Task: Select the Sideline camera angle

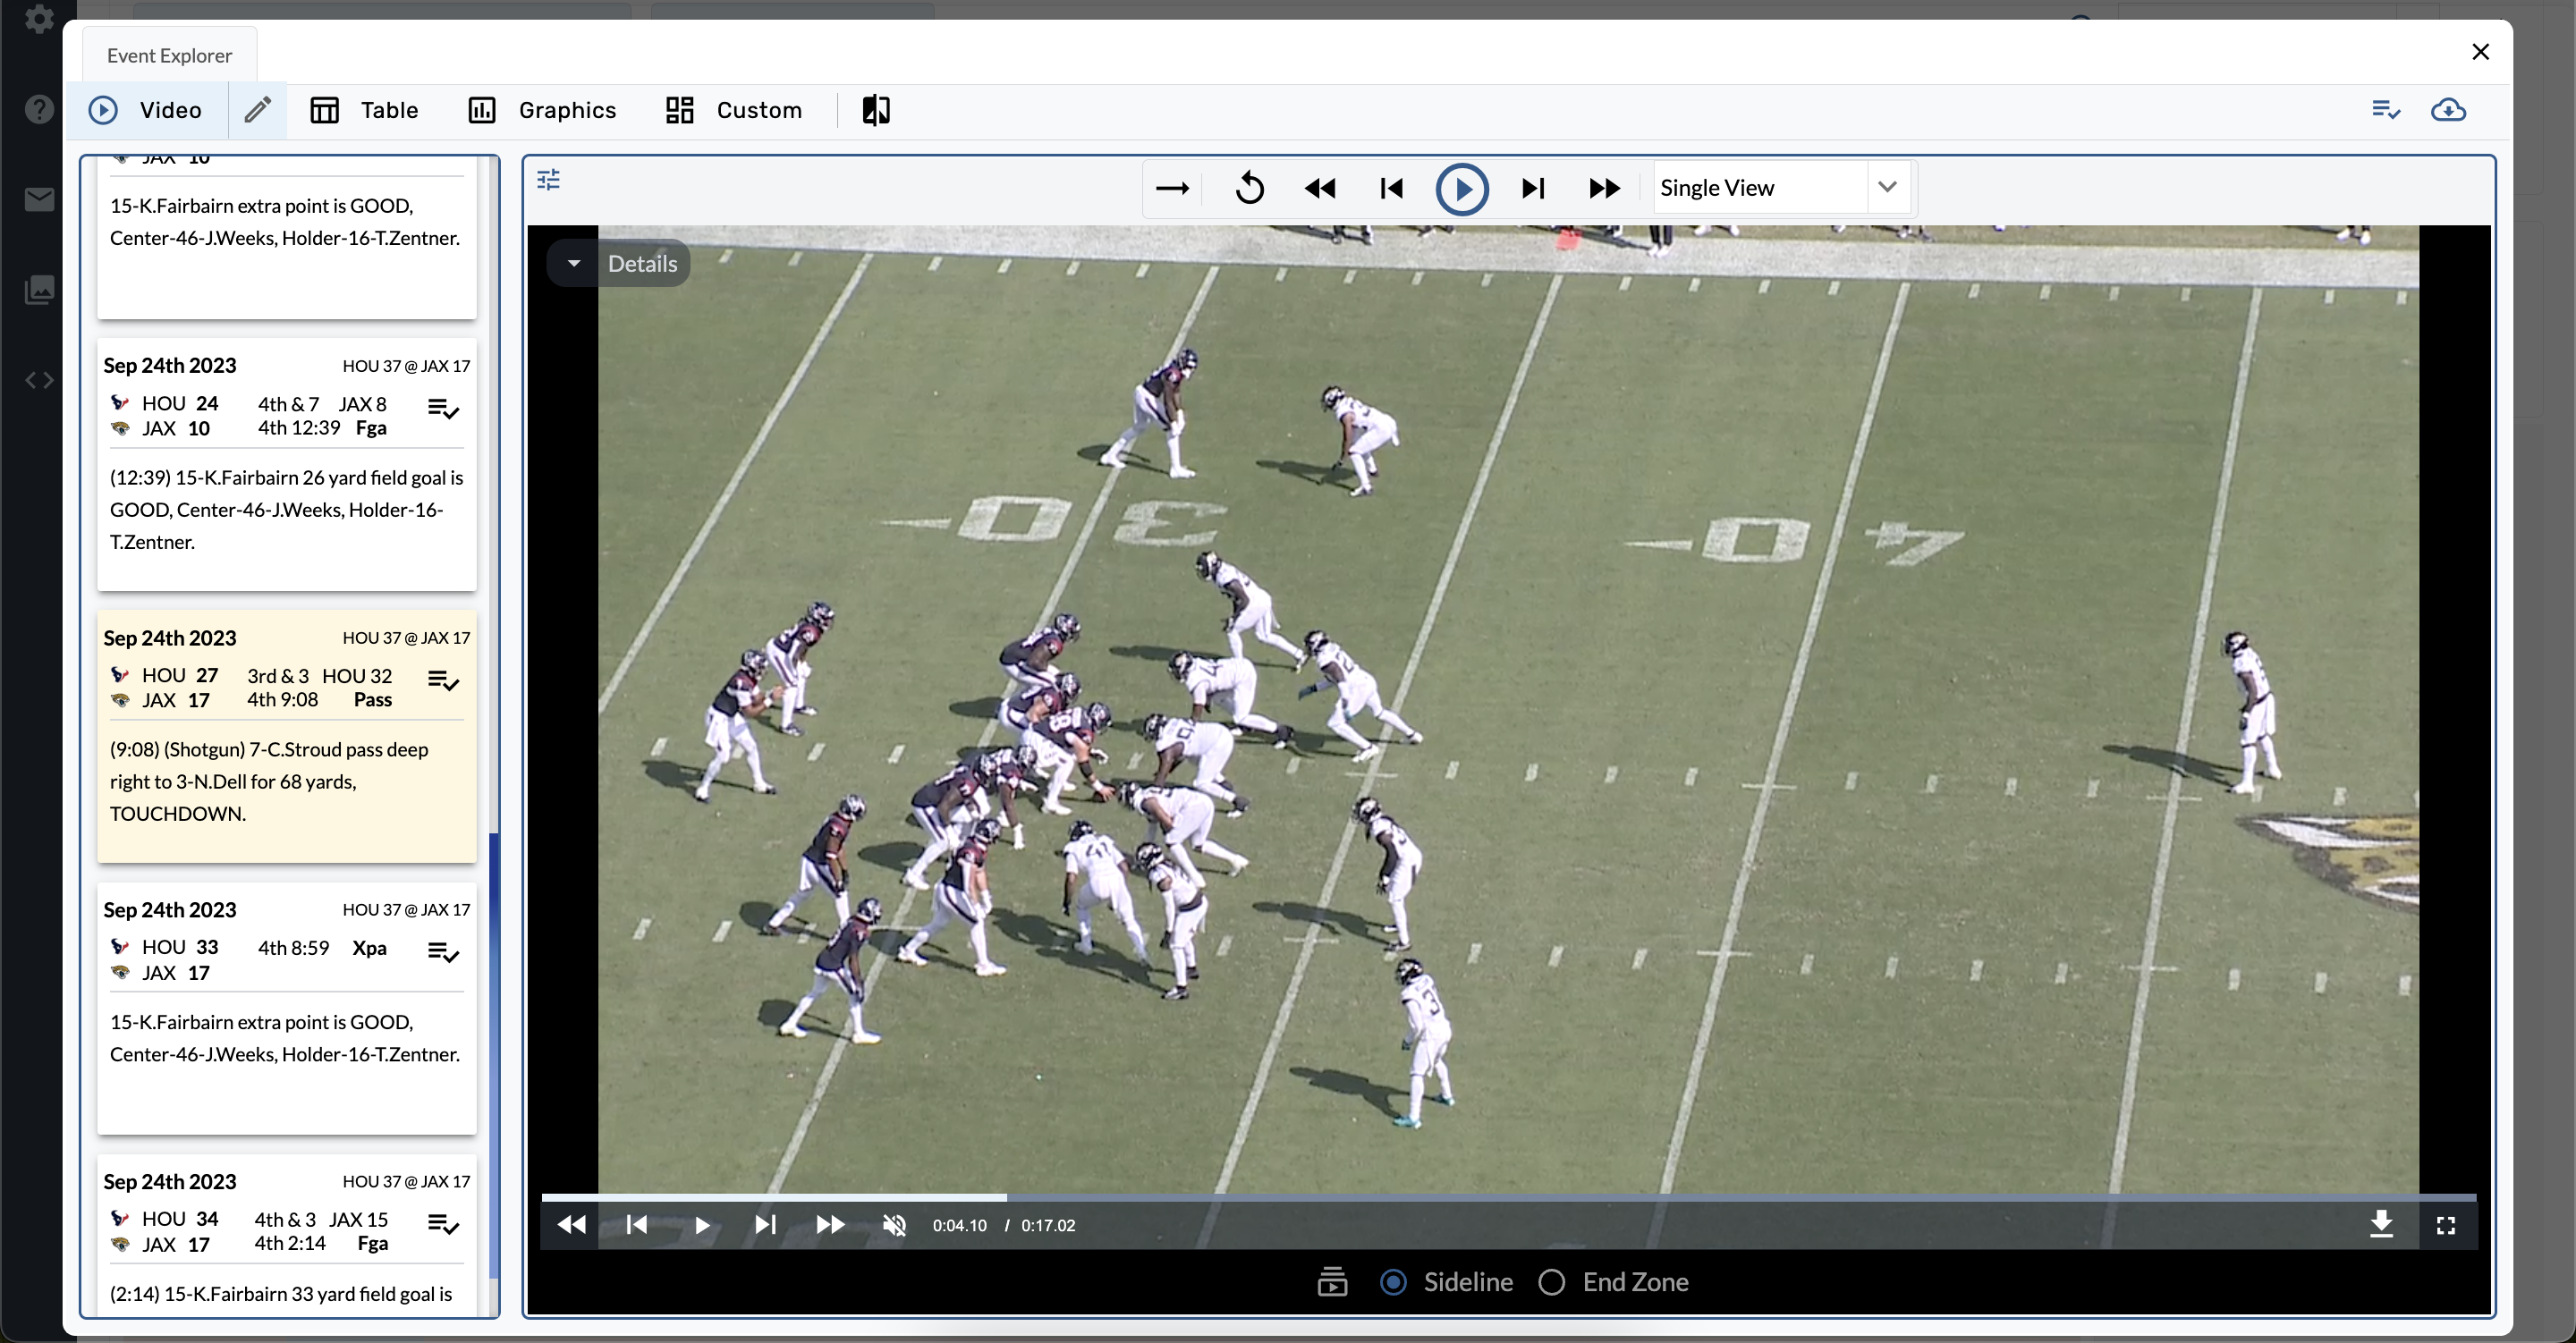Action: [x=1393, y=1282]
